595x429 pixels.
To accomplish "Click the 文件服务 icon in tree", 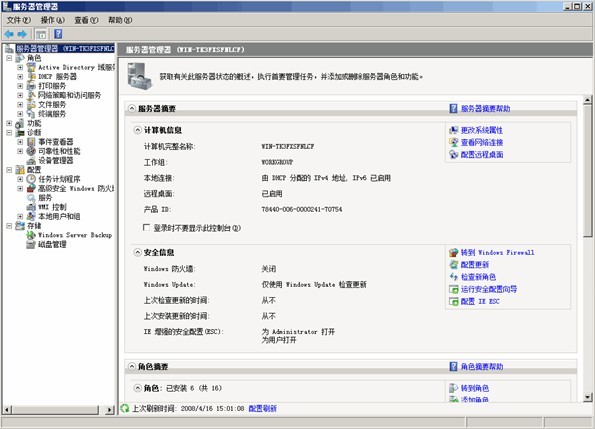I will (31, 105).
